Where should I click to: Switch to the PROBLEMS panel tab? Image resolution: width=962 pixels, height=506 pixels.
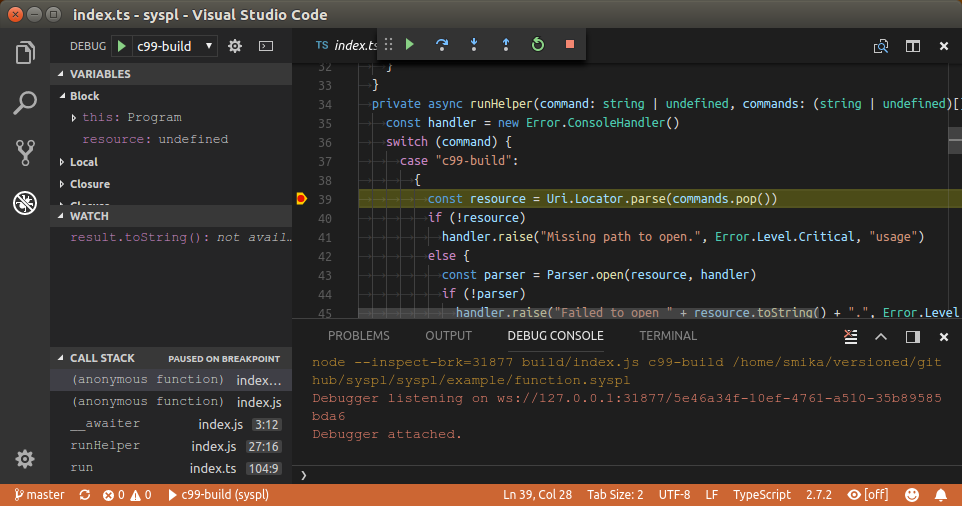click(359, 336)
